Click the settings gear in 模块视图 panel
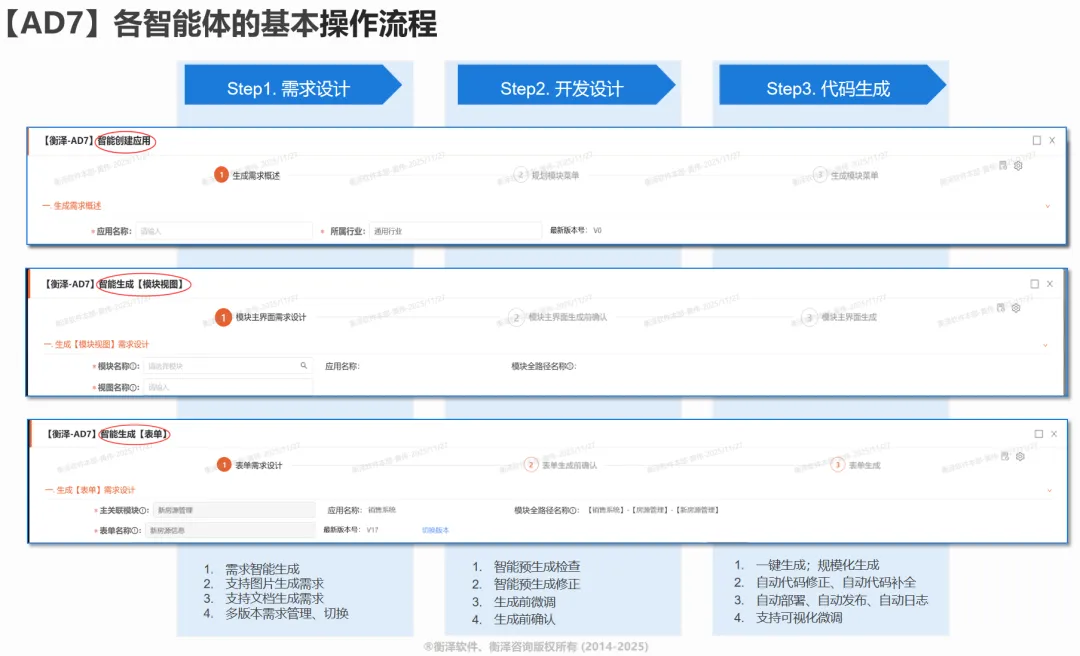 click(x=1016, y=308)
